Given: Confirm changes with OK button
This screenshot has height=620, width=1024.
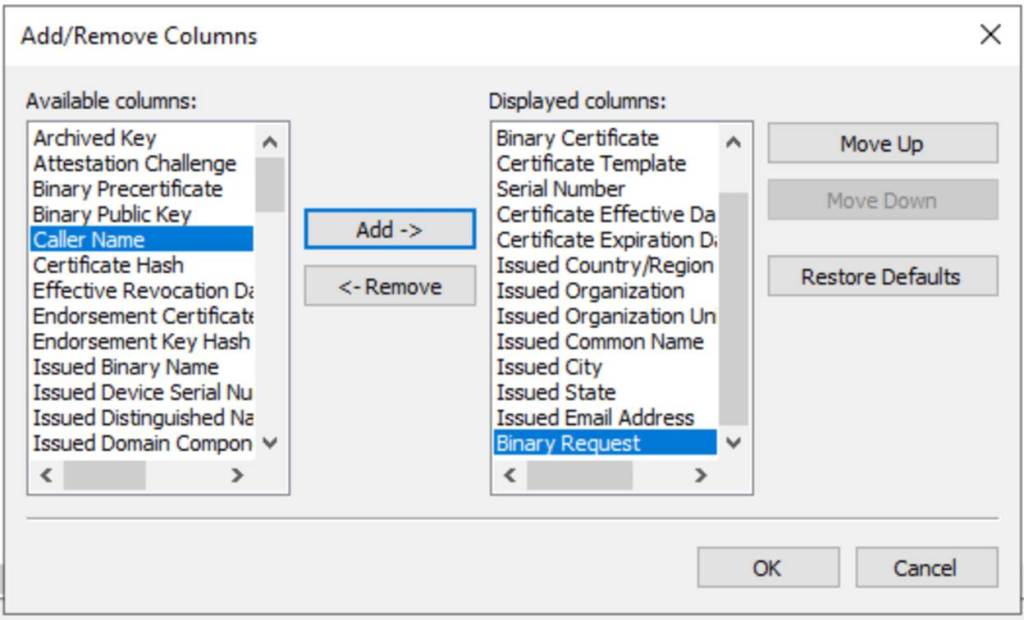Looking at the screenshot, I should [x=766, y=568].
